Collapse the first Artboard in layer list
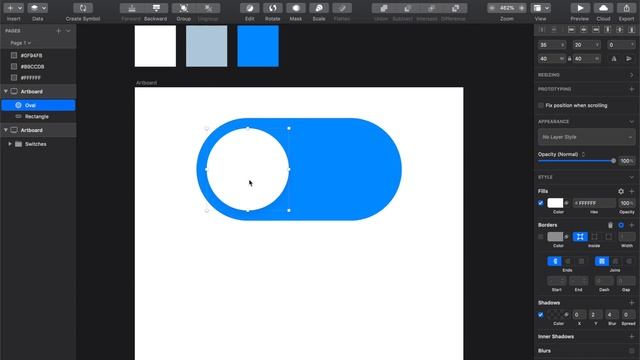 6,91
